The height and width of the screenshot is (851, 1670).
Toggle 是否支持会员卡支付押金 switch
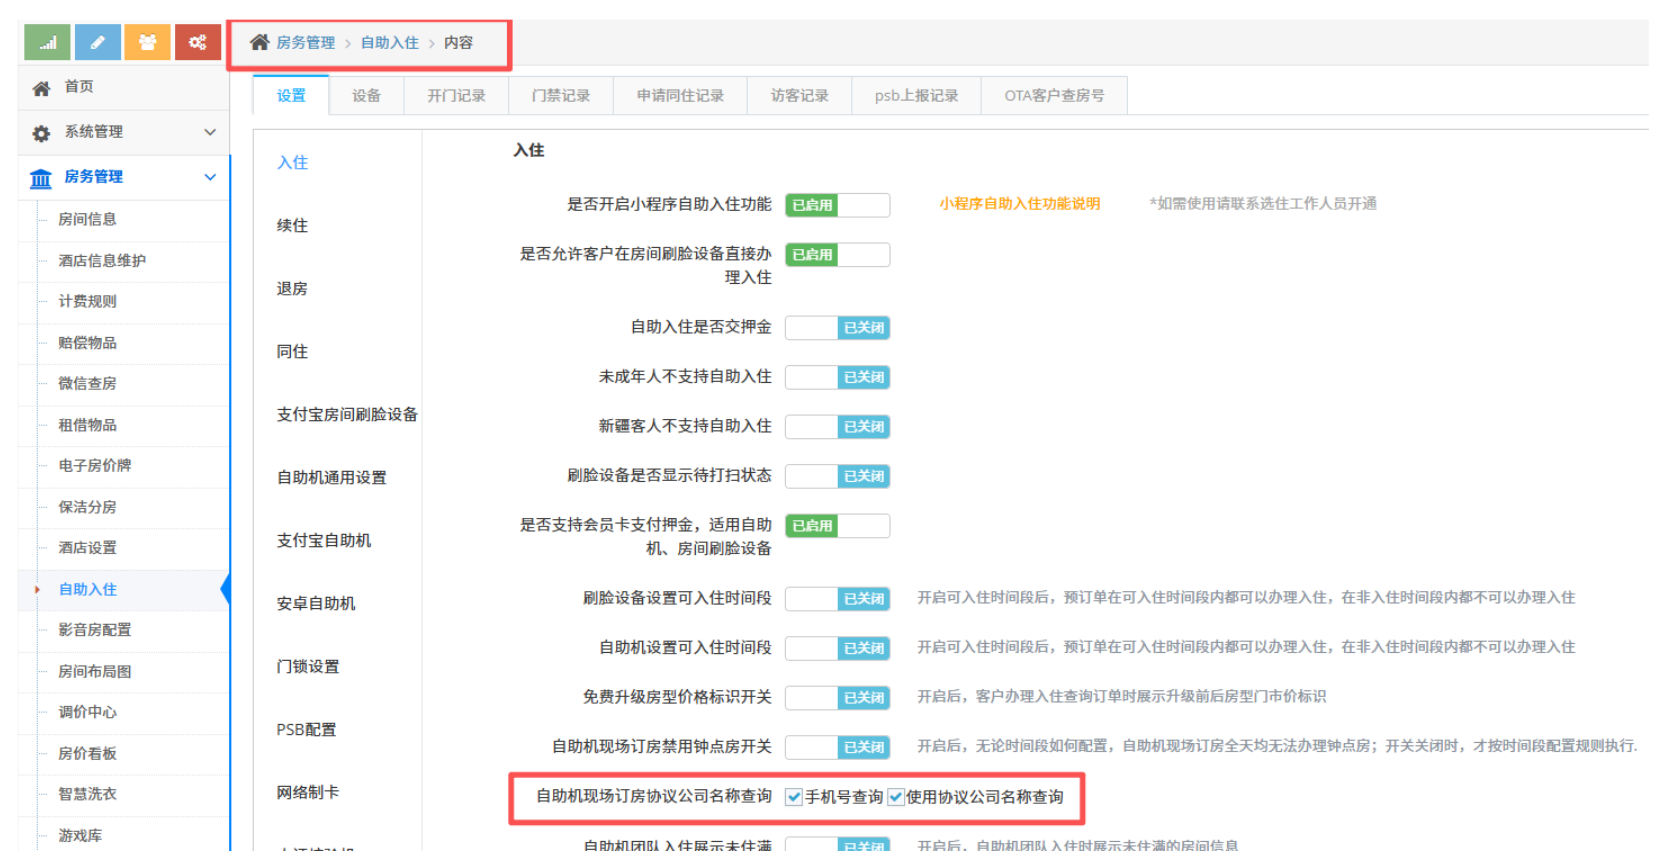[x=837, y=526]
